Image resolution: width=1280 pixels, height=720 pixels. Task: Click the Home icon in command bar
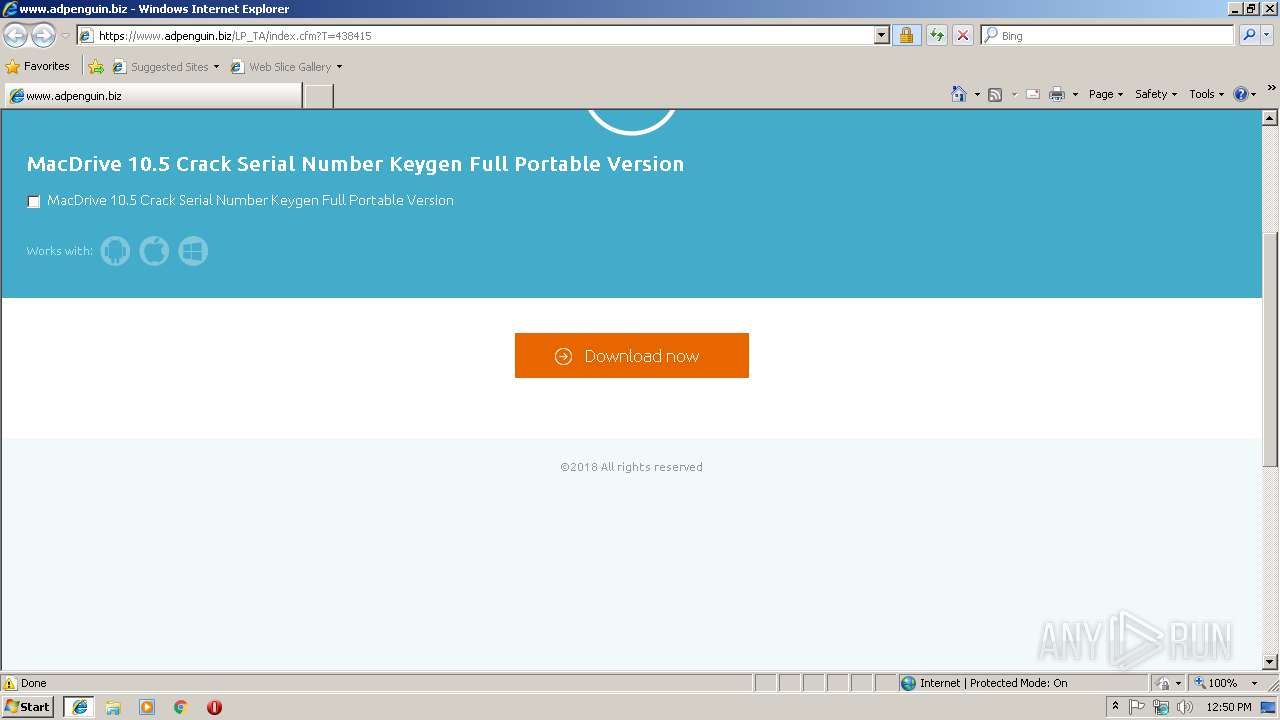(x=959, y=94)
